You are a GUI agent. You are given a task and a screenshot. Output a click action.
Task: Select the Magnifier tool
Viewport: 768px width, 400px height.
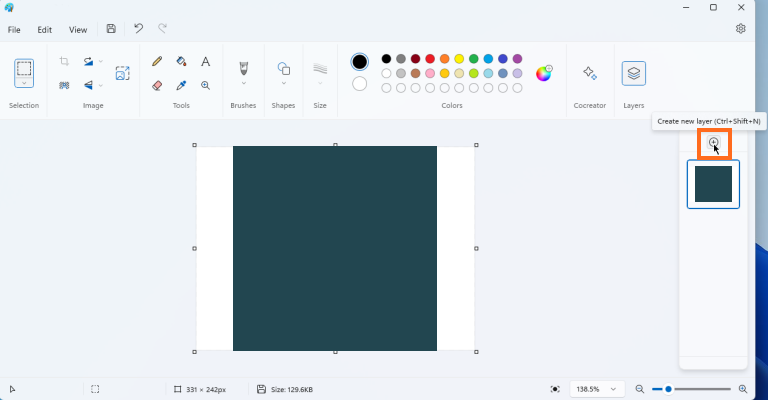pos(206,85)
